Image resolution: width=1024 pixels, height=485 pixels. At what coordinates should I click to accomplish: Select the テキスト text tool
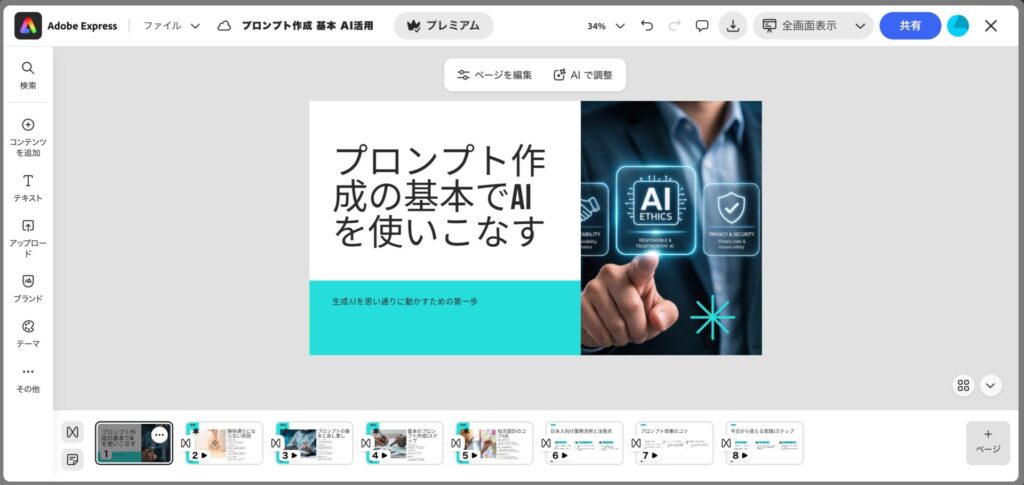(x=27, y=188)
